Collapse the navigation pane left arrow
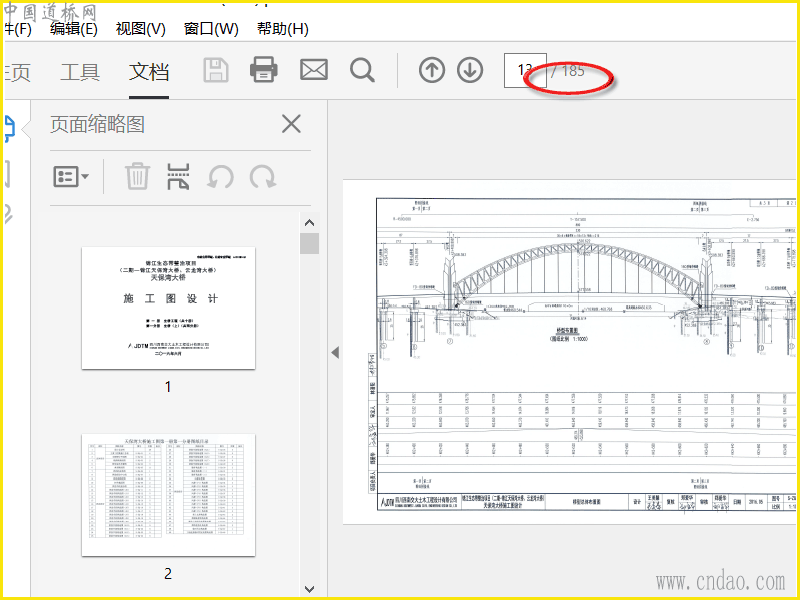The width and height of the screenshot is (800, 600). 335,353
